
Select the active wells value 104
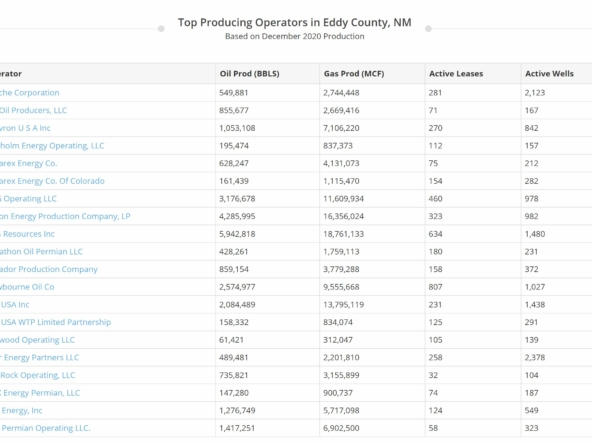(531, 375)
